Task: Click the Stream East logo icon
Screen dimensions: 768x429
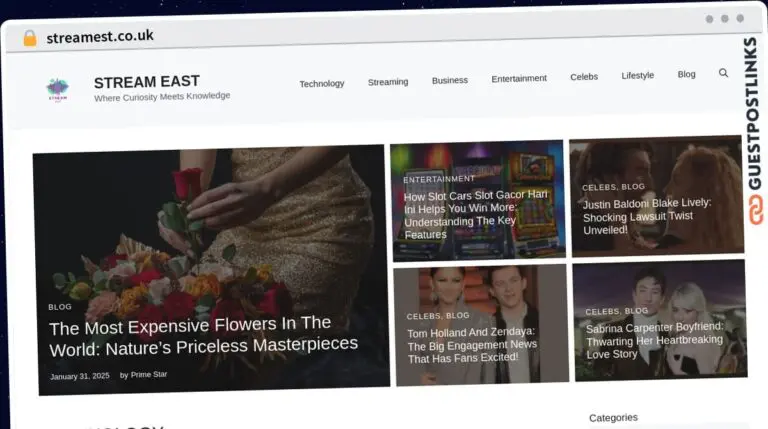Action: 58,90
